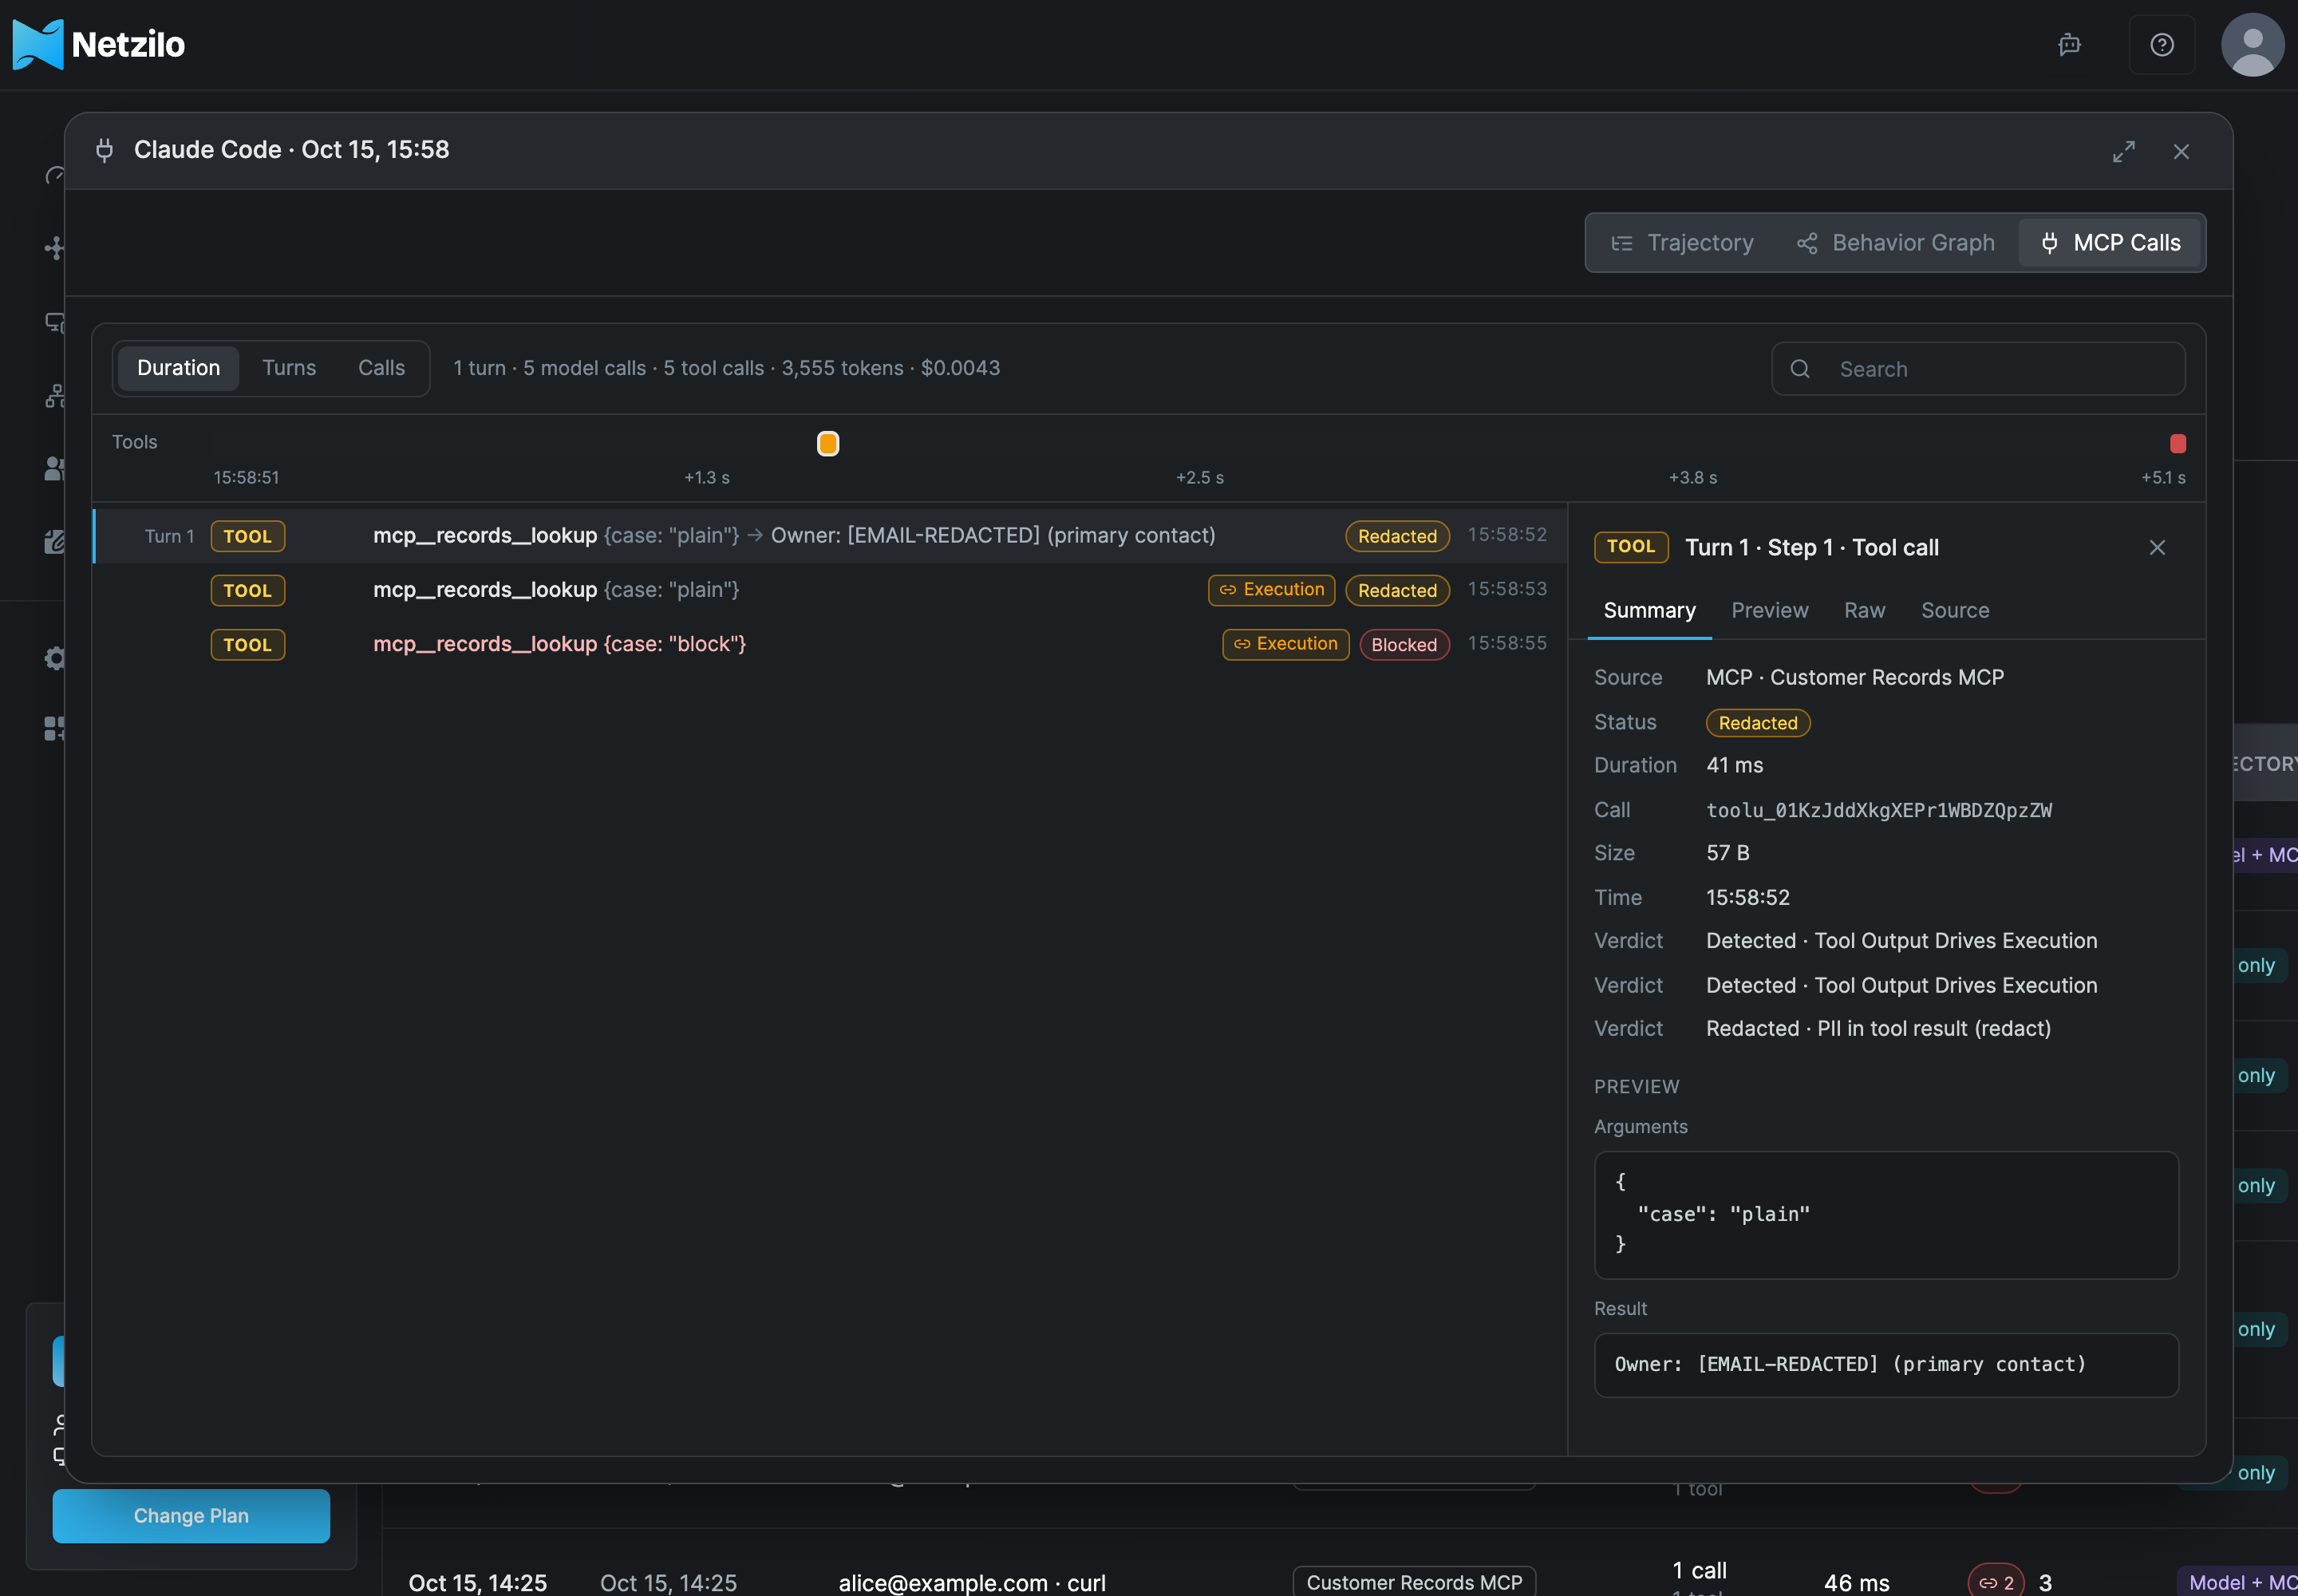The width and height of the screenshot is (2298, 1596).
Task: Click Customer Records MCP tag in background table
Action: tap(1413, 1582)
